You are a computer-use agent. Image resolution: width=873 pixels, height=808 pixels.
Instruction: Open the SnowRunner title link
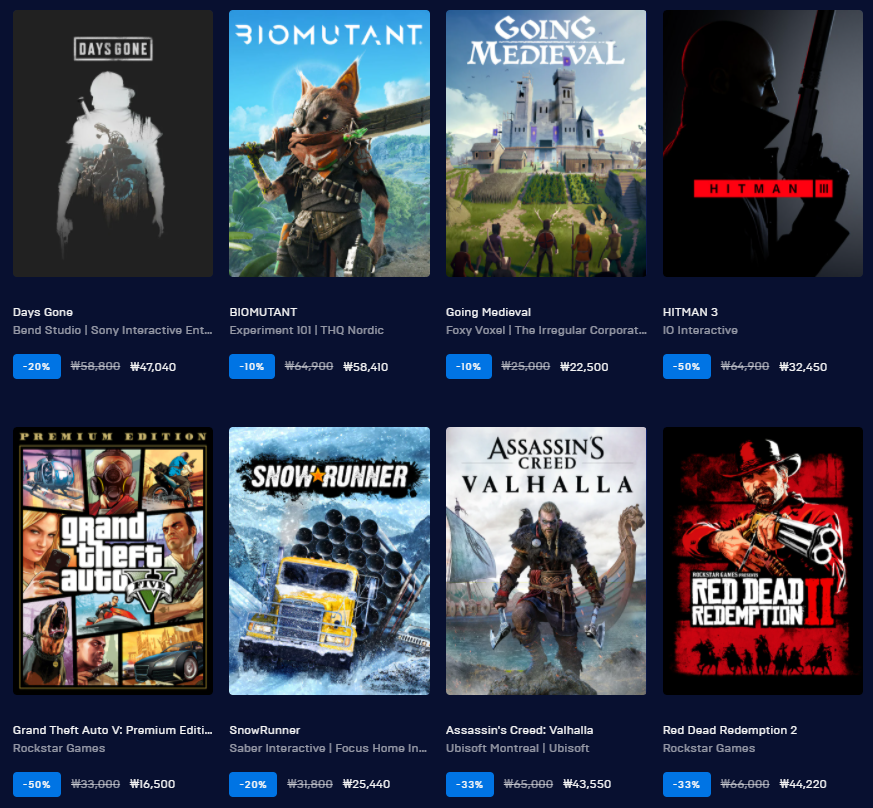point(265,730)
